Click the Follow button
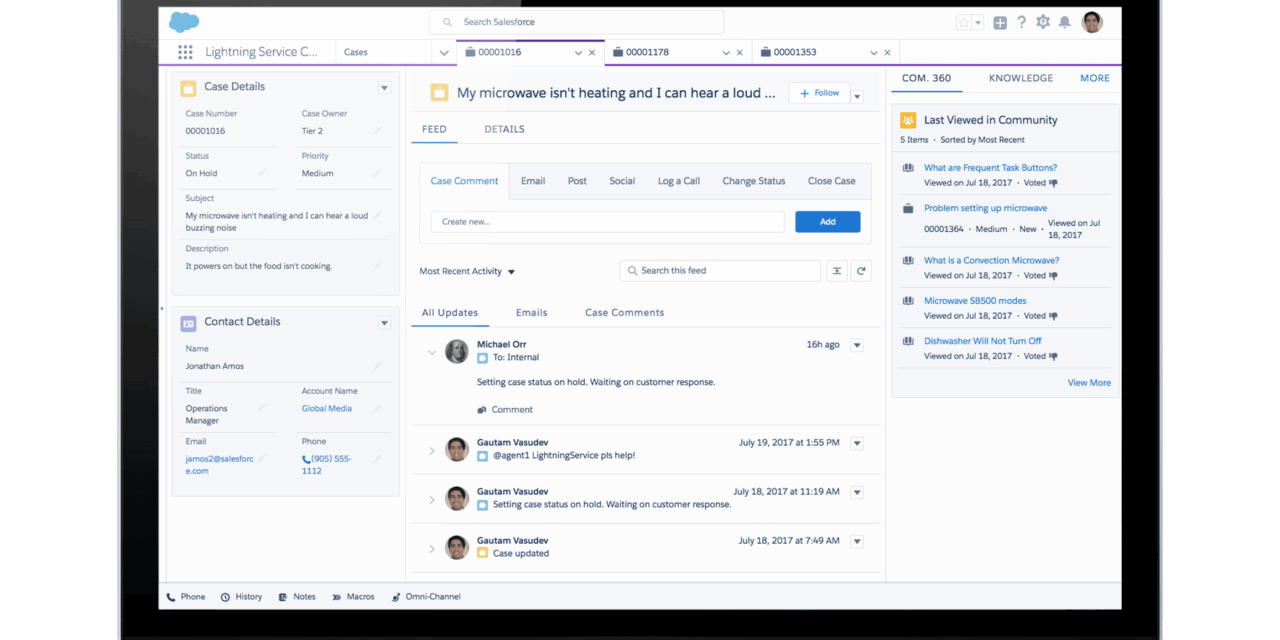This screenshot has height=640, width=1280. [x=819, y=93]
